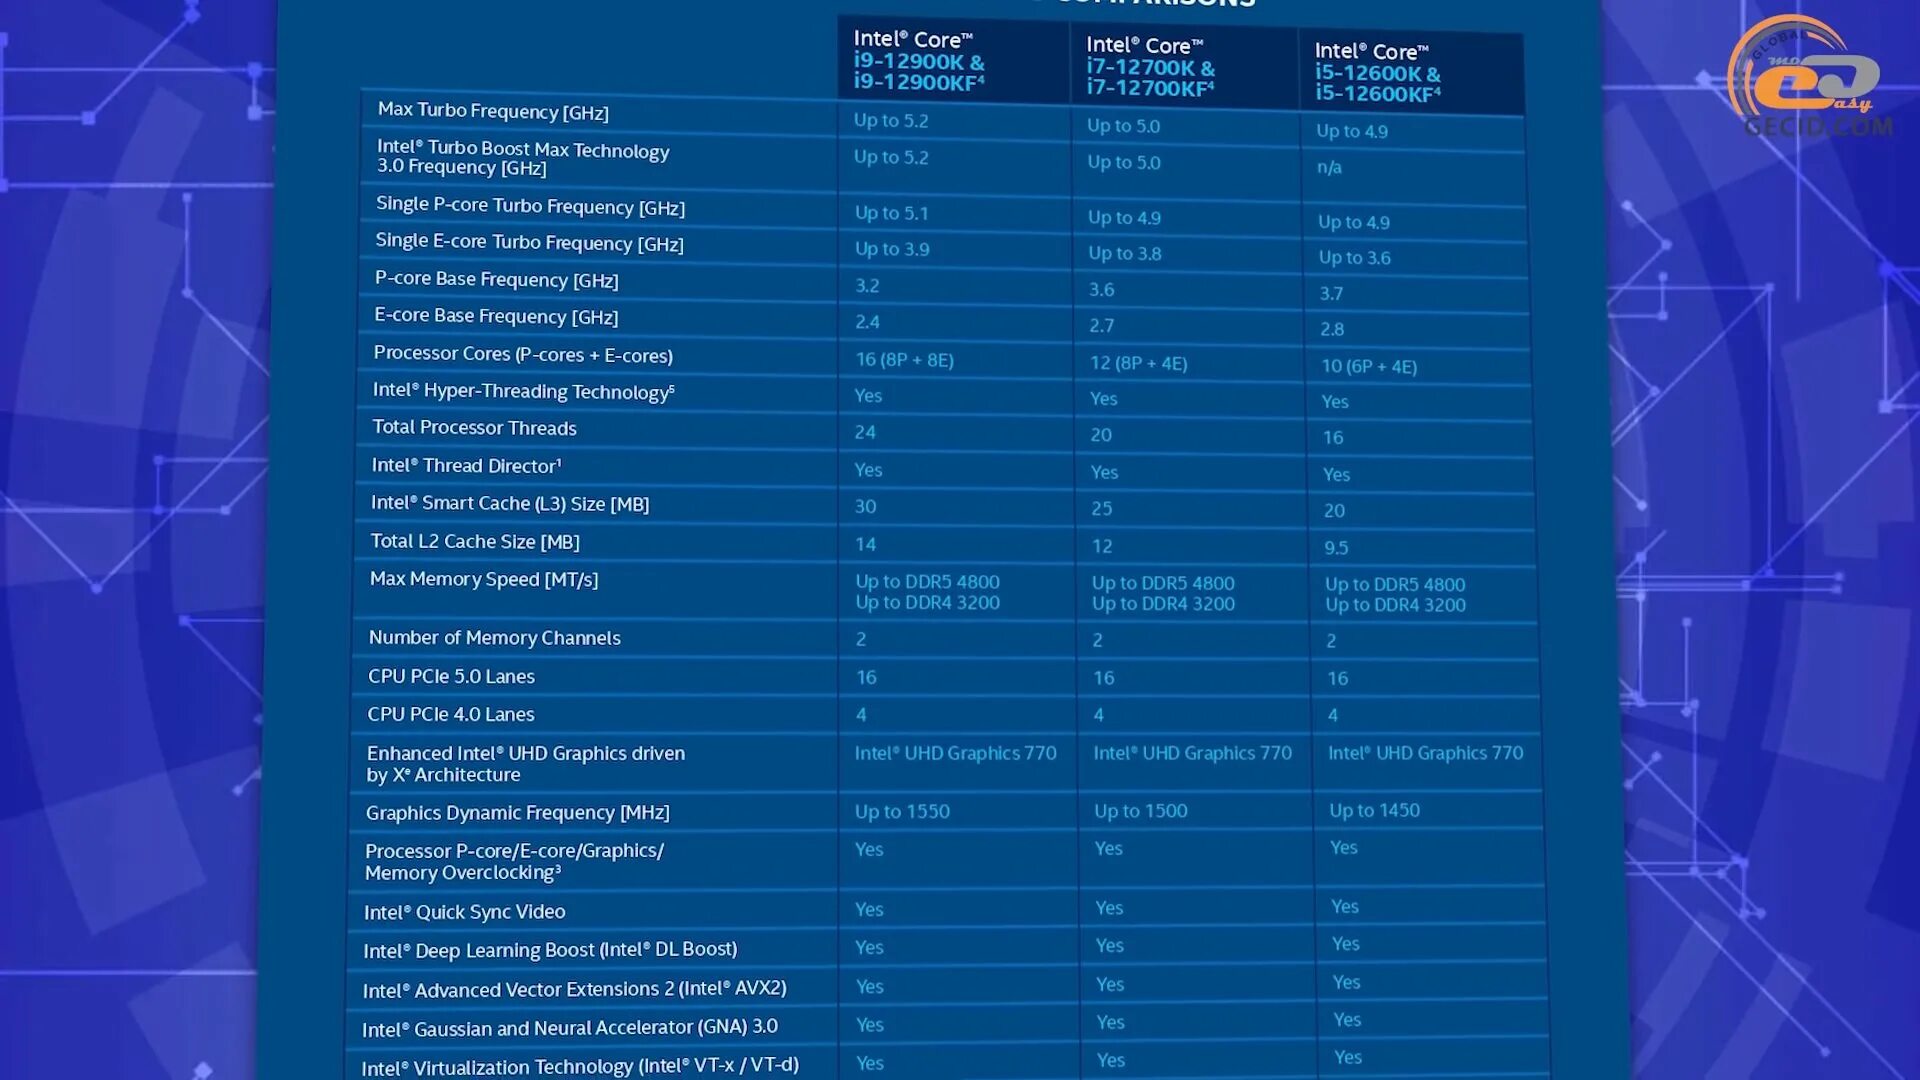Click the Intel Virtualization Technology (VT-x / VT-d) label
Viewport: 1920px width, 1080px height.
pos(580,1066)
